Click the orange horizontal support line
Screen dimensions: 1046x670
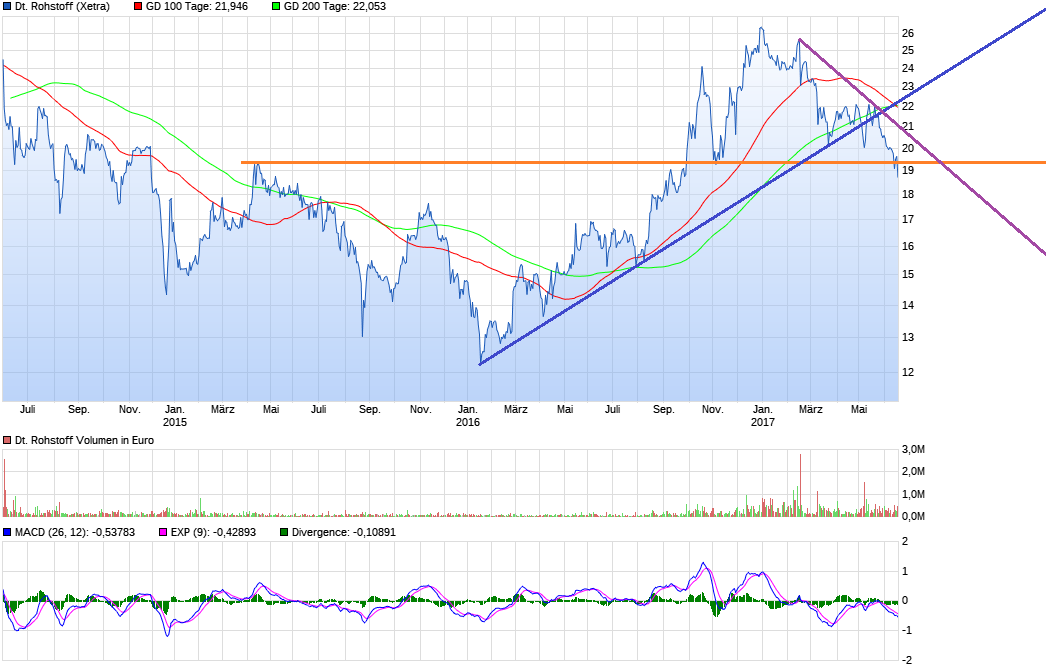[643, 162]
